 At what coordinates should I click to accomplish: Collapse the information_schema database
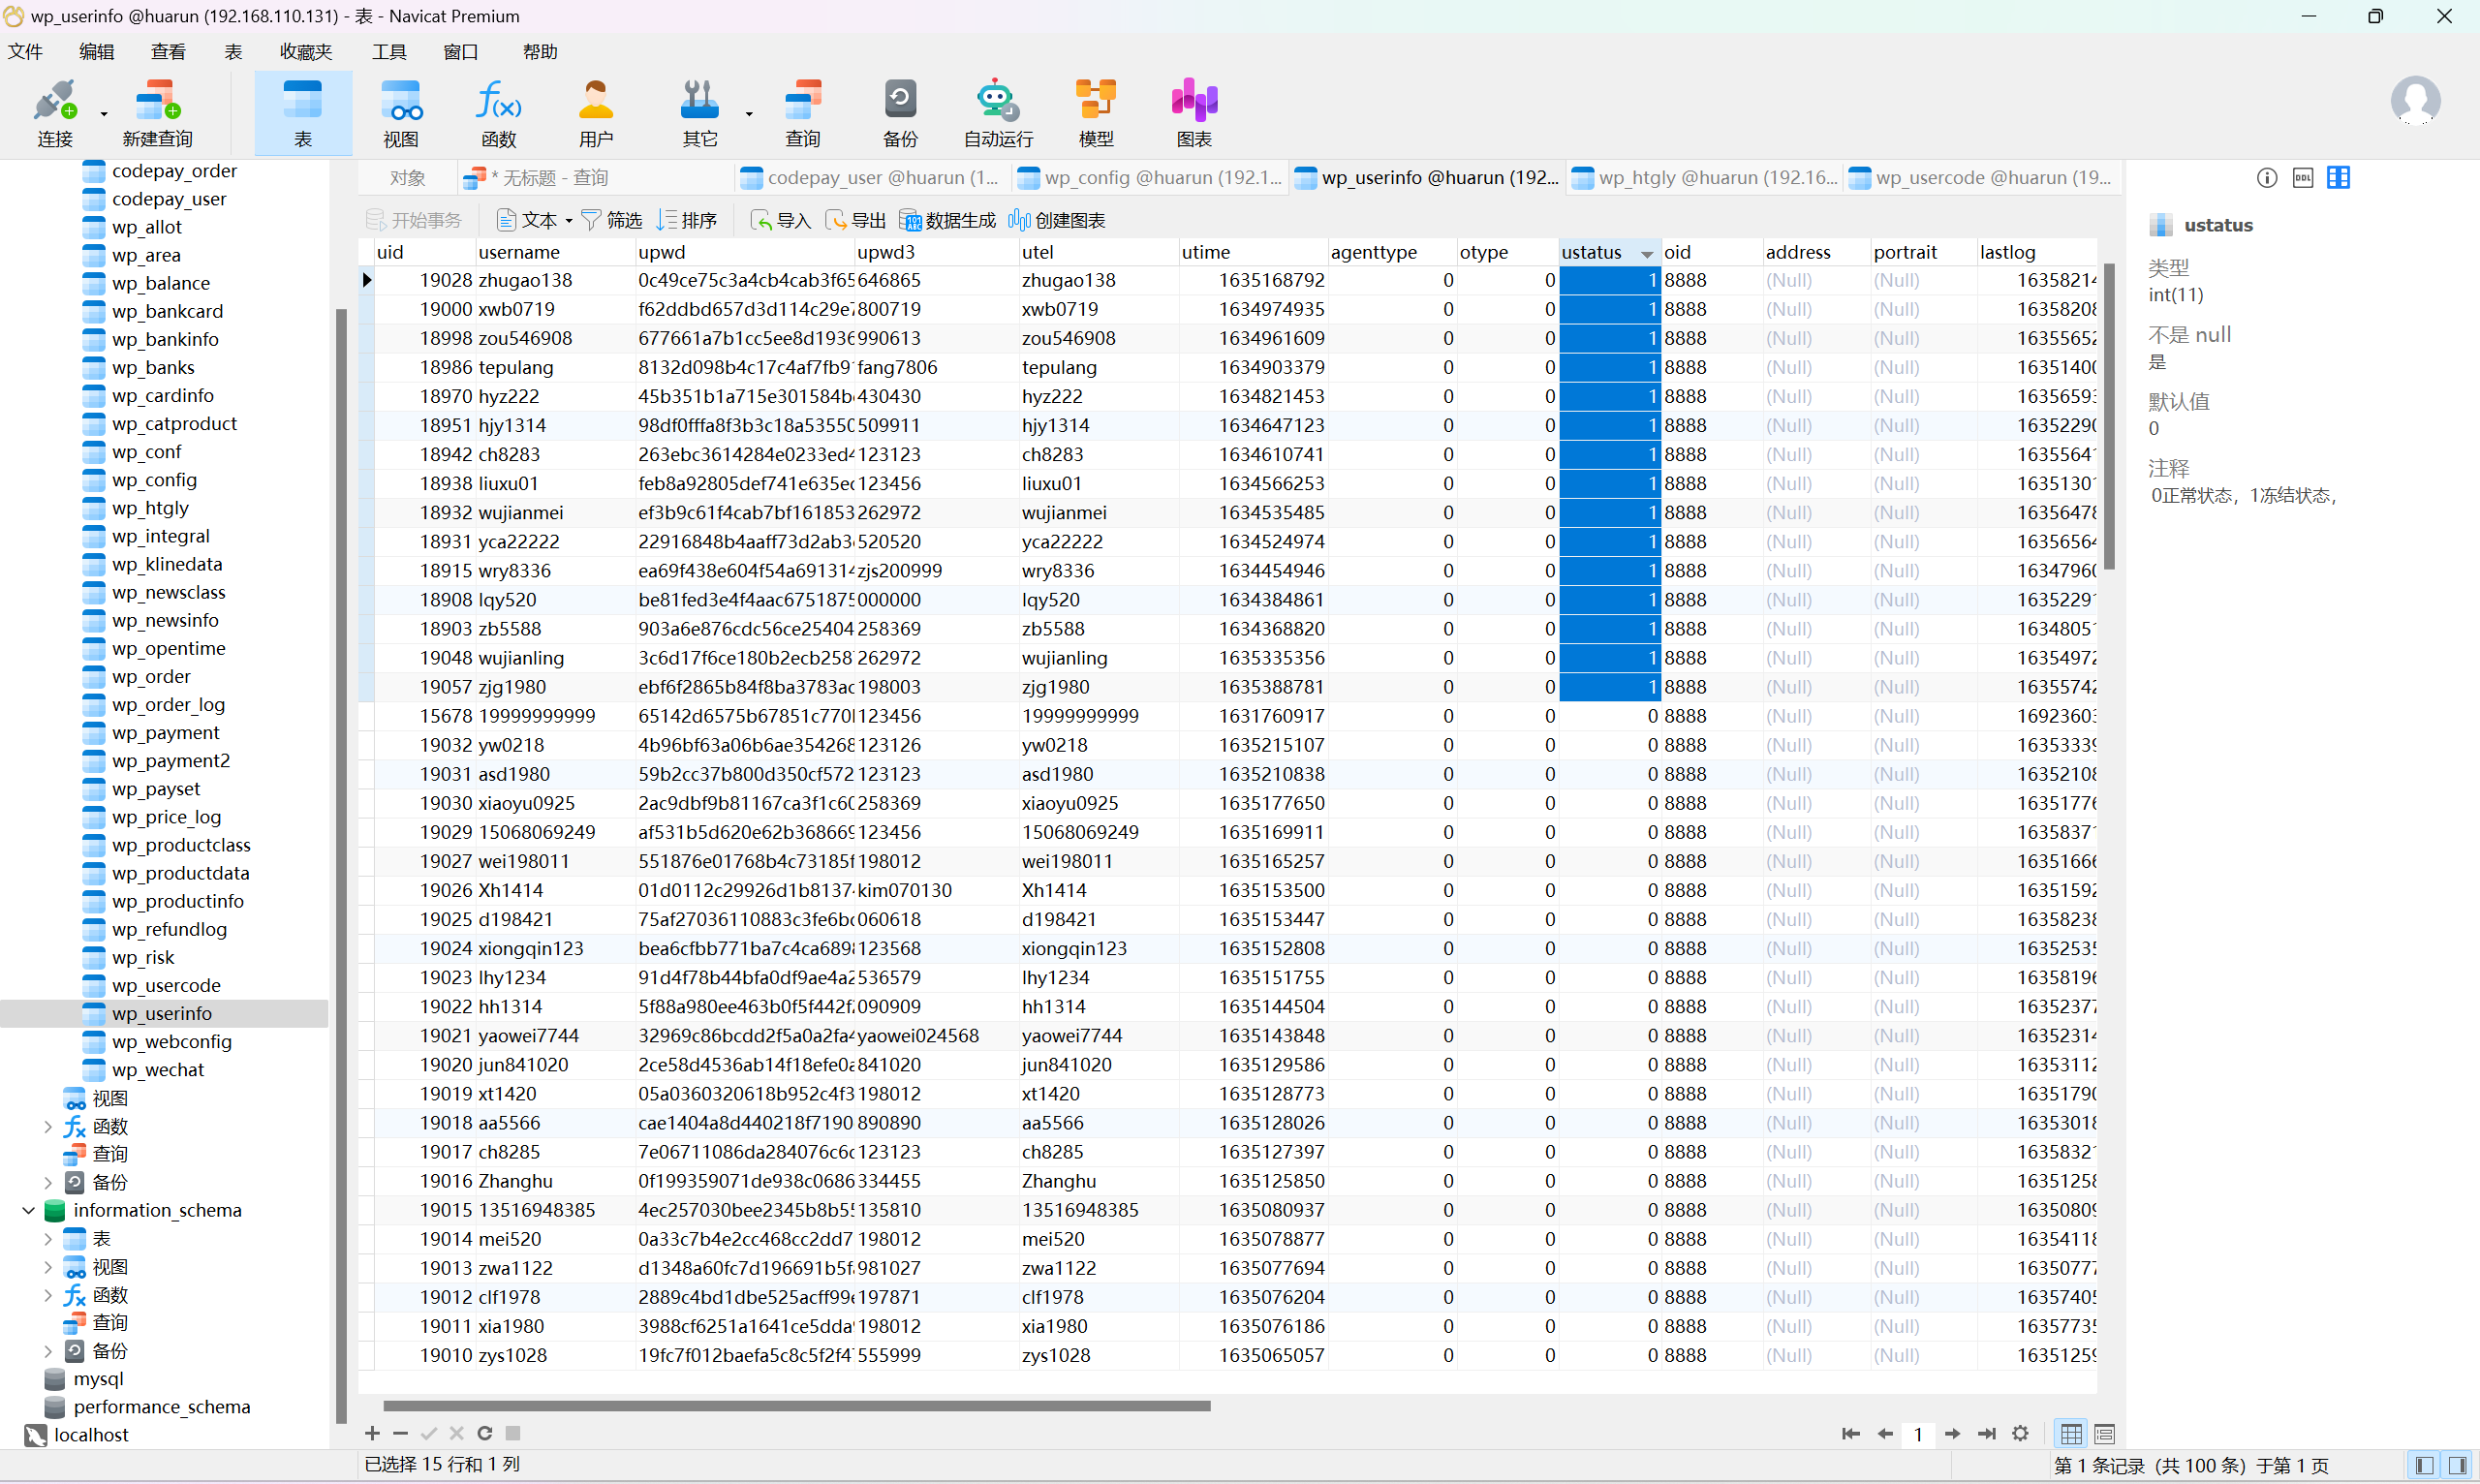(28, 1210)
